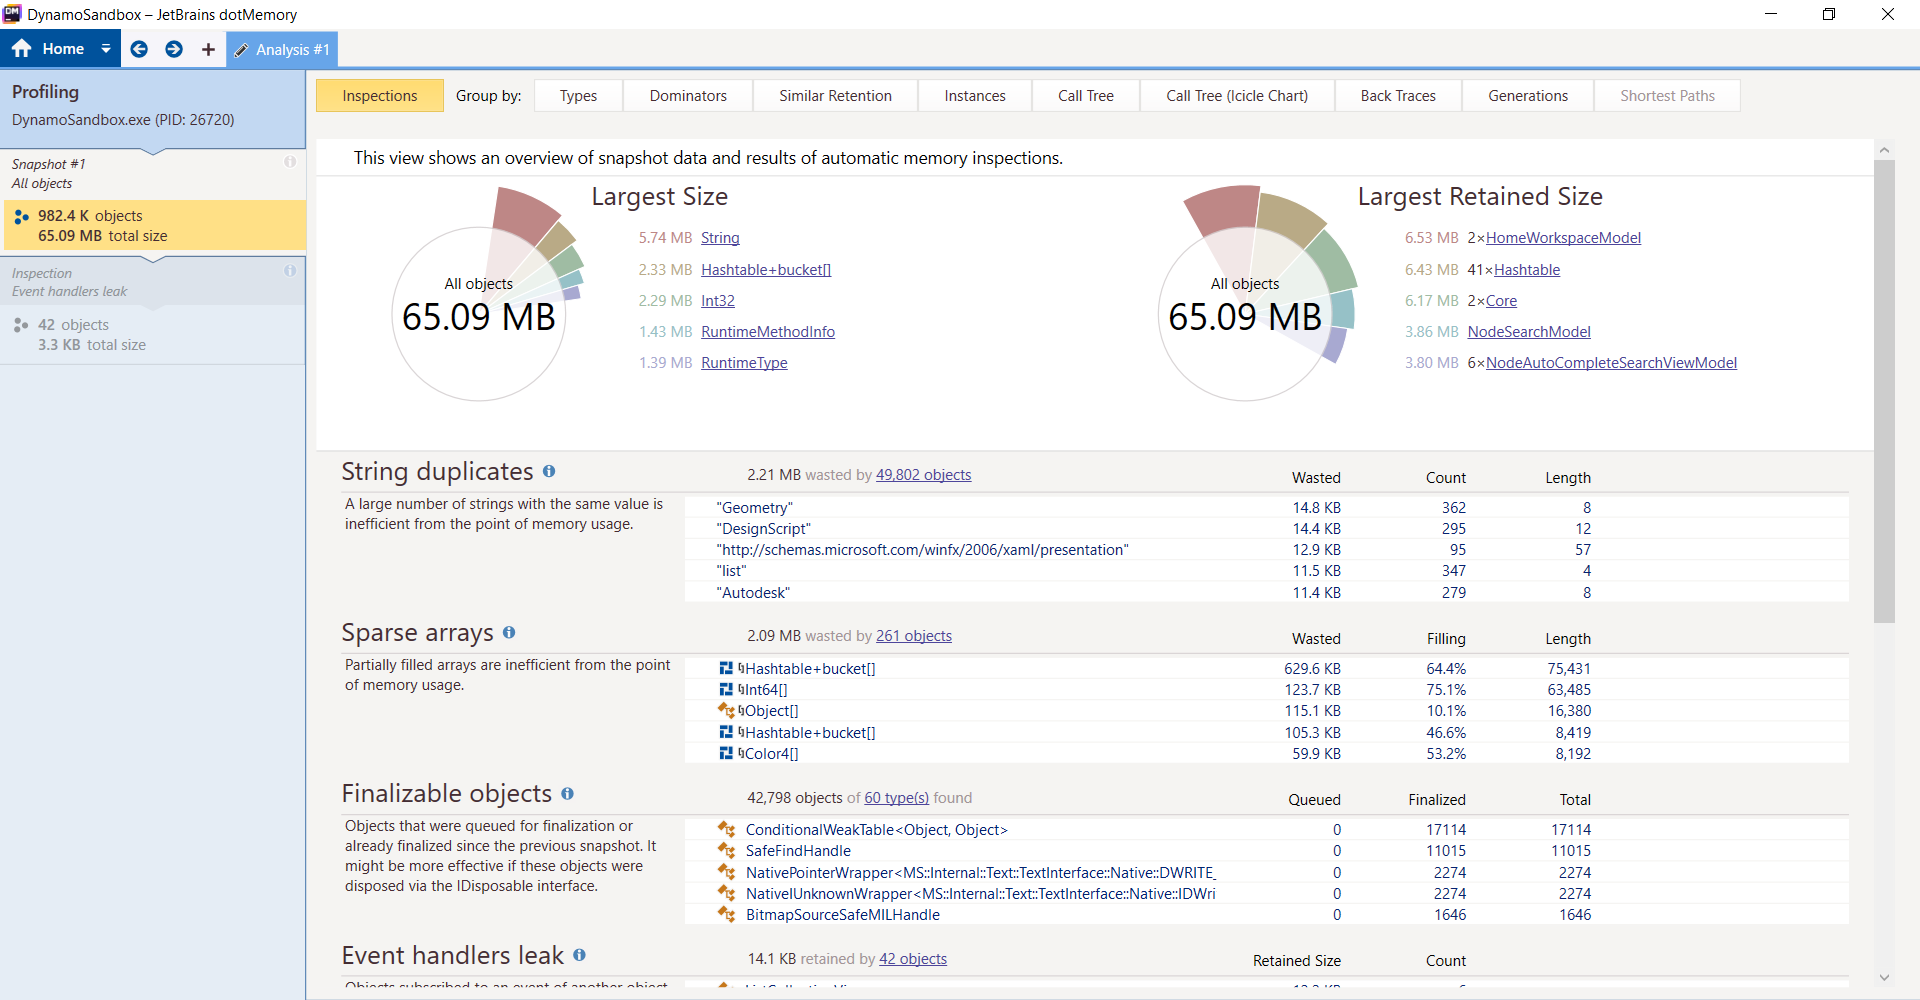Expand the Home dropdown arrow
Viewport: 1920px width, 1000px height.
coord(106,49)
